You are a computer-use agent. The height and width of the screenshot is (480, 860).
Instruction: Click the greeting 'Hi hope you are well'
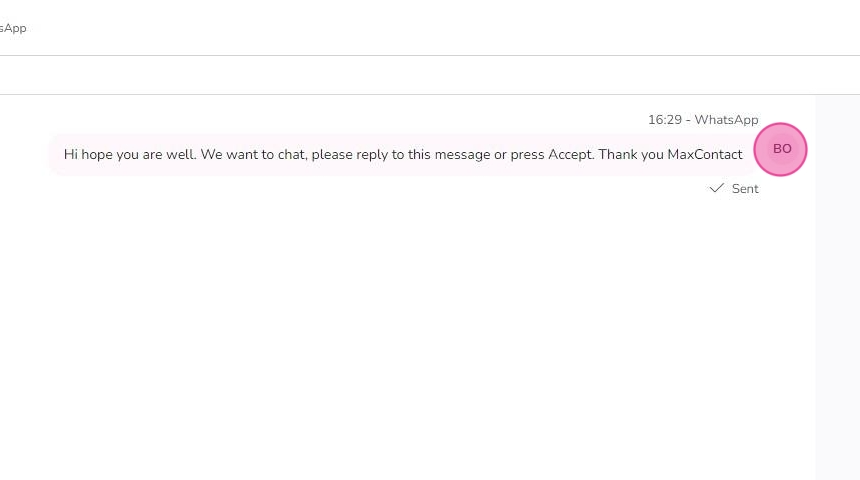pyautogui.click(x=129, y=155)
